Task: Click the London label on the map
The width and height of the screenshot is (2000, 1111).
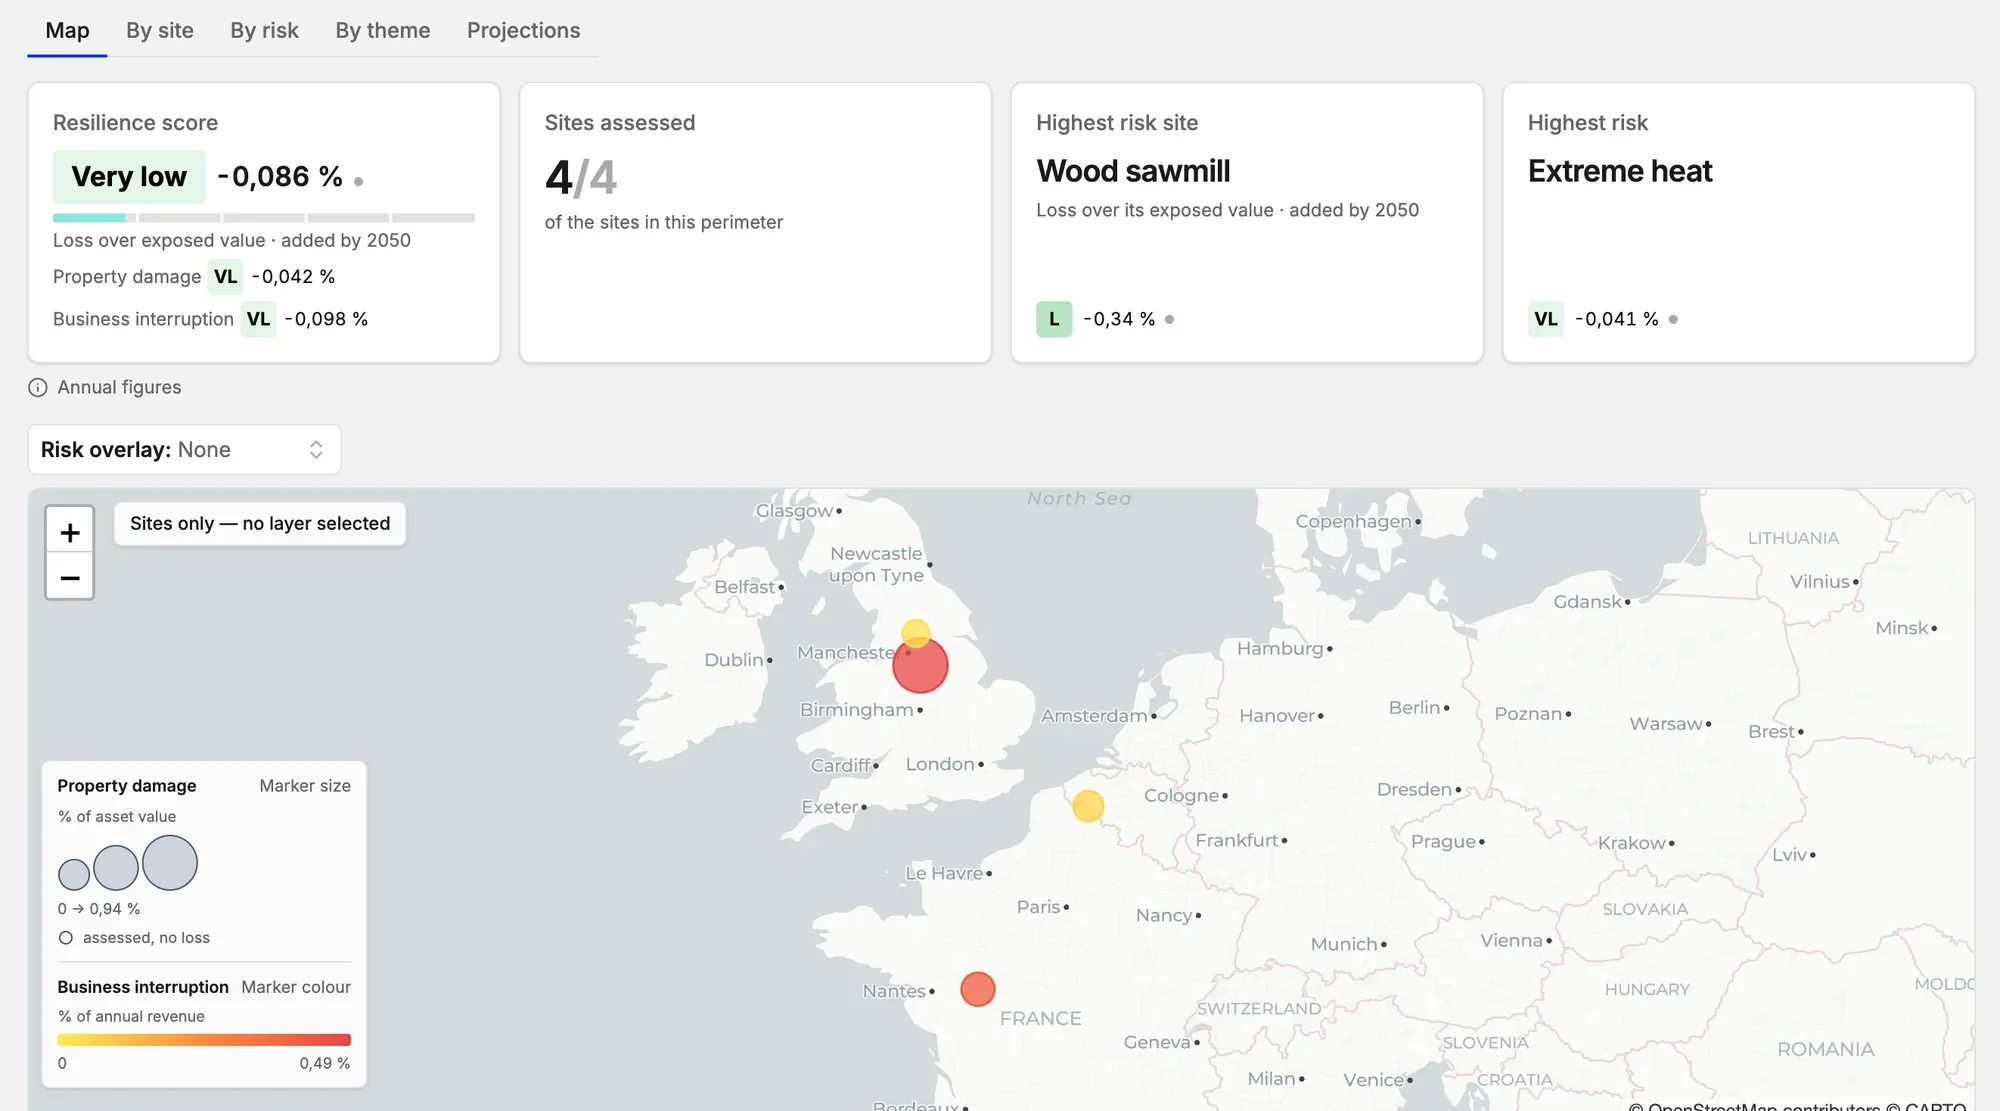Action: (940, 764)
